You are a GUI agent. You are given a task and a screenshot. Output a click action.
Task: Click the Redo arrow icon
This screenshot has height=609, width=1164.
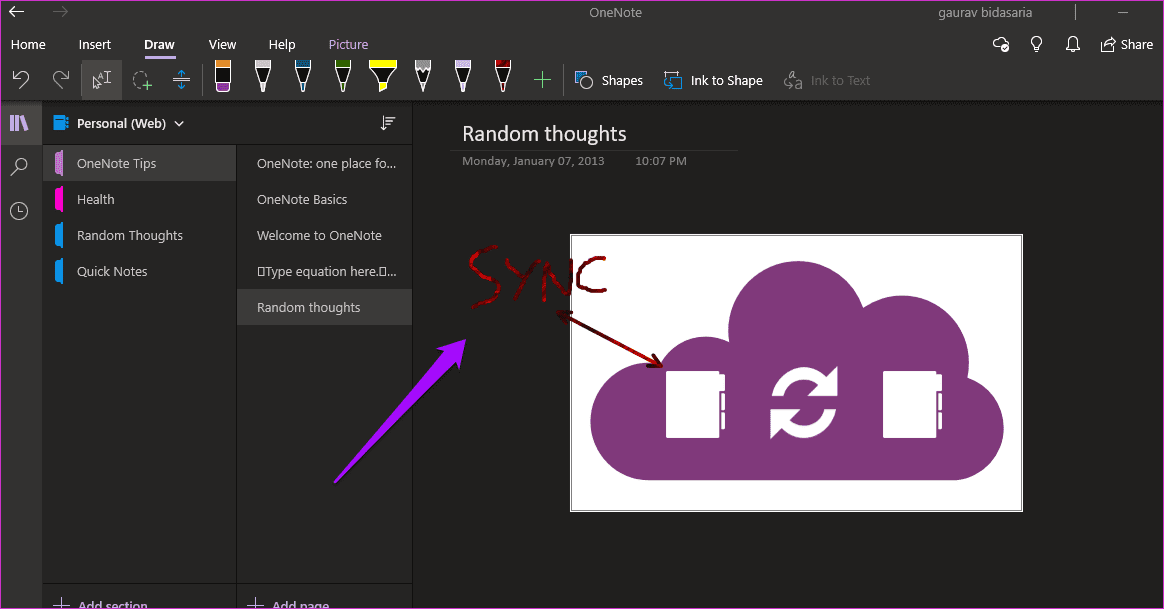tap(61, 79)
